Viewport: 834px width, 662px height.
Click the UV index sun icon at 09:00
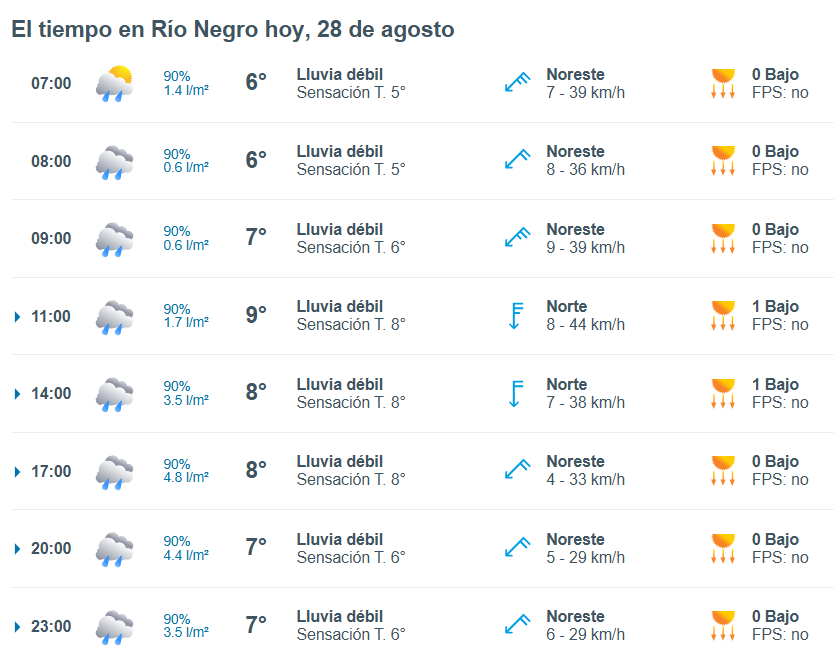pos(723,238)
